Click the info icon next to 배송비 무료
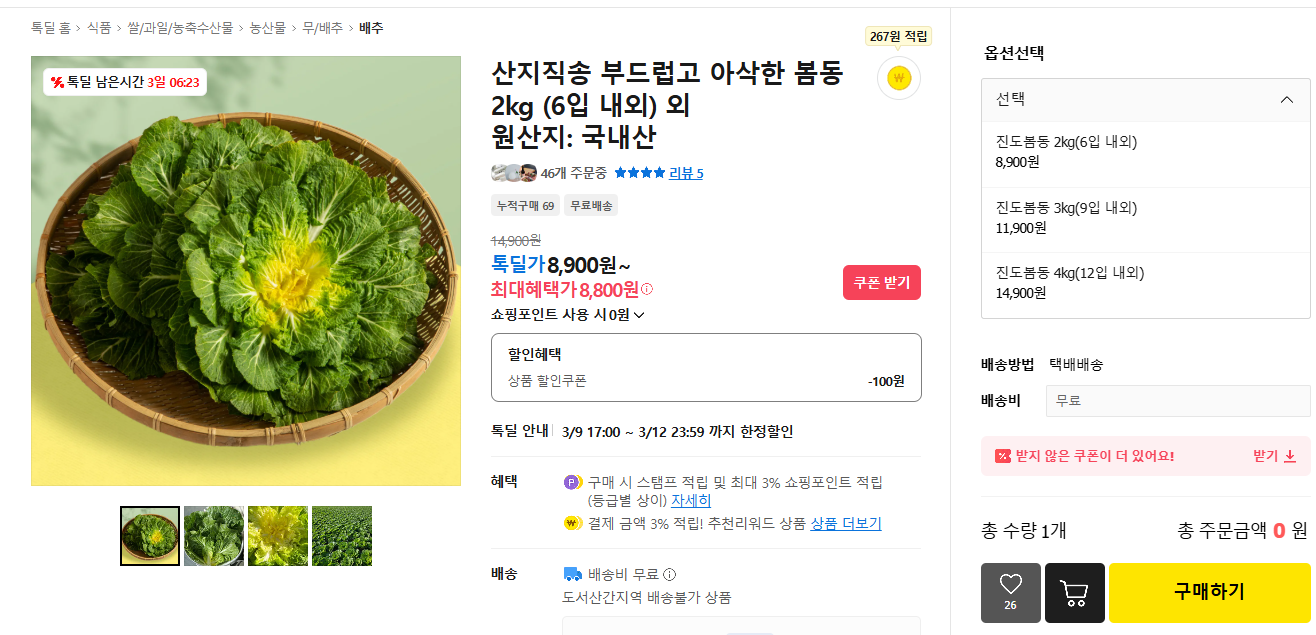 (x=670, y=575)
